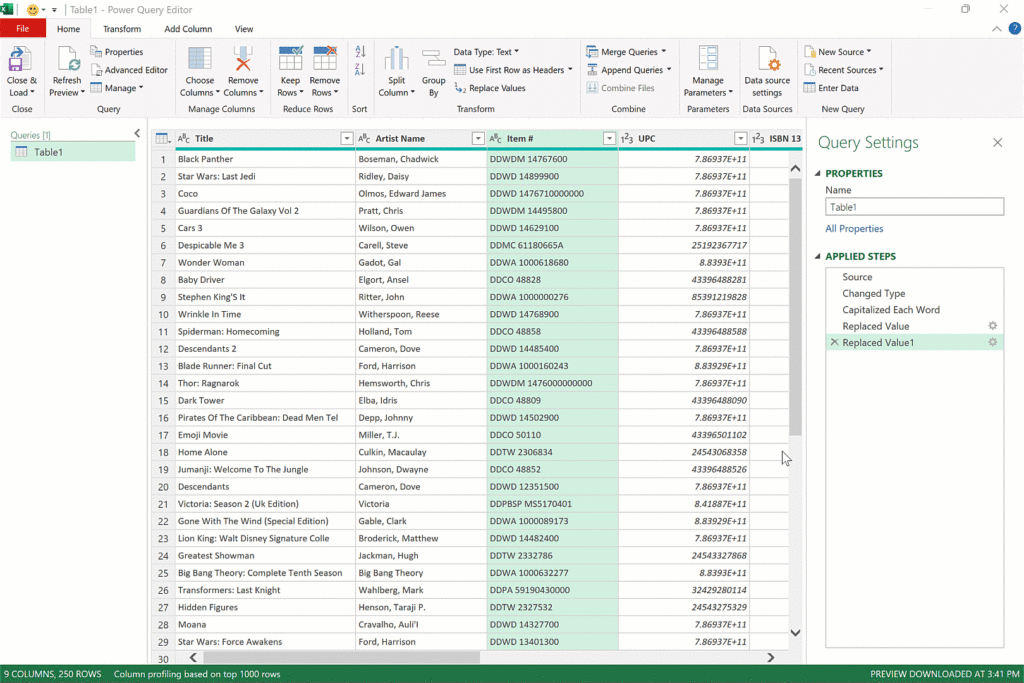Click the Group By icon

point(433,59)
